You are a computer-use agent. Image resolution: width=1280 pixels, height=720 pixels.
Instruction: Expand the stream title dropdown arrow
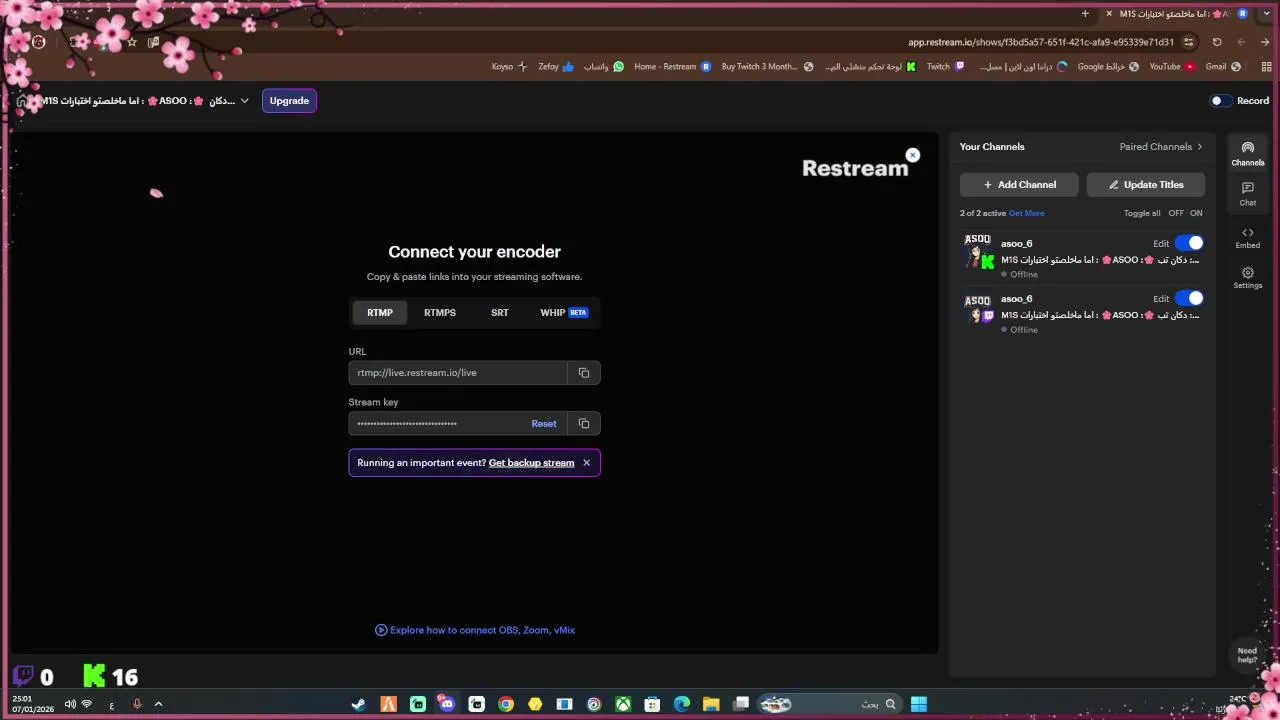click(244, 101)
